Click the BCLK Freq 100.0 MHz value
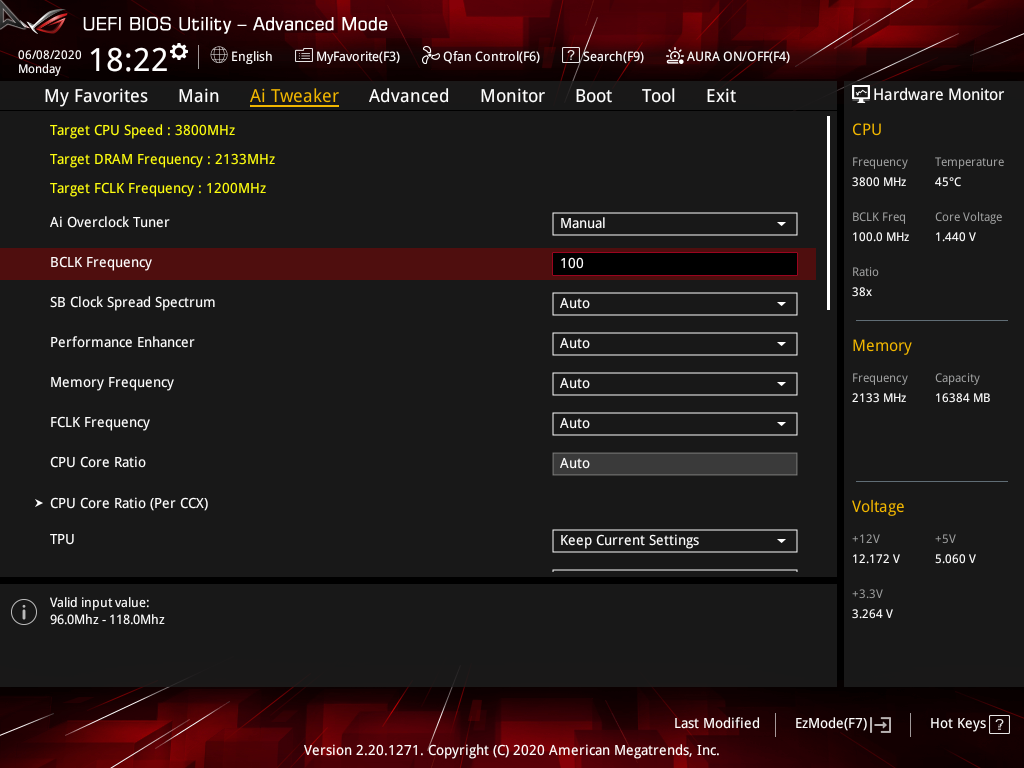Image resolution: width=1024 pixels, height=768 pixels. coord(880,237)
